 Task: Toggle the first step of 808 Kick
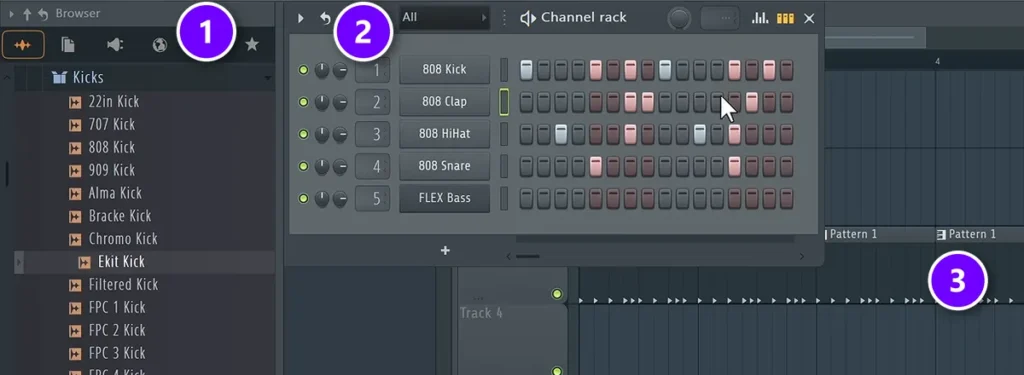pos(526,70)
